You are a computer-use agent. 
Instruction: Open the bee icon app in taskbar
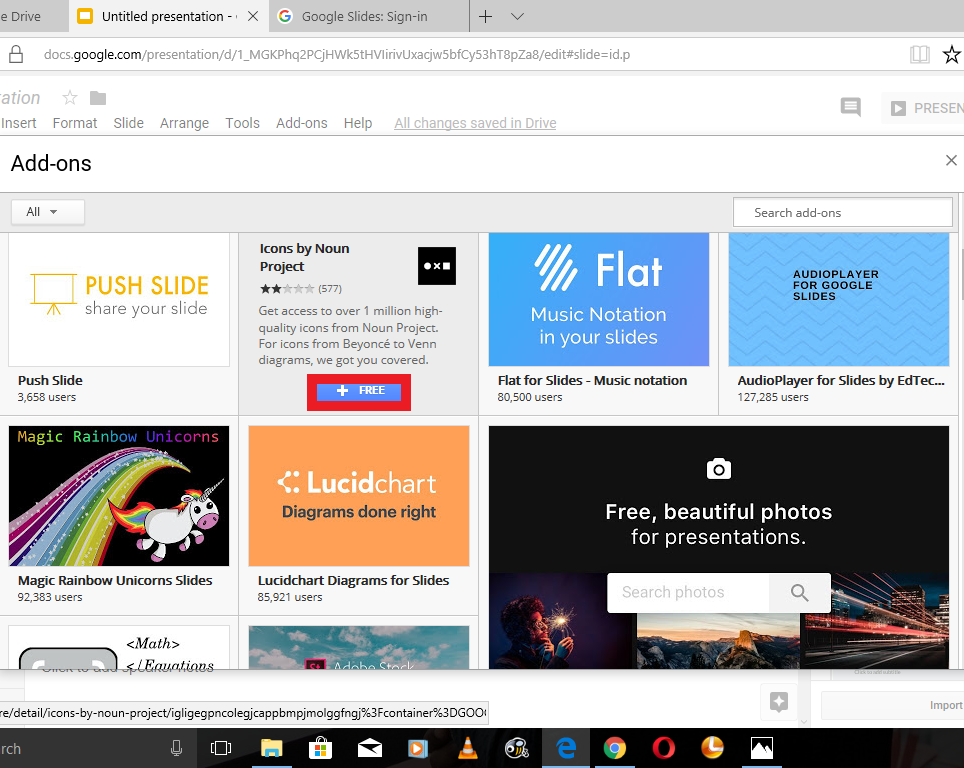[x=516, y=748]
